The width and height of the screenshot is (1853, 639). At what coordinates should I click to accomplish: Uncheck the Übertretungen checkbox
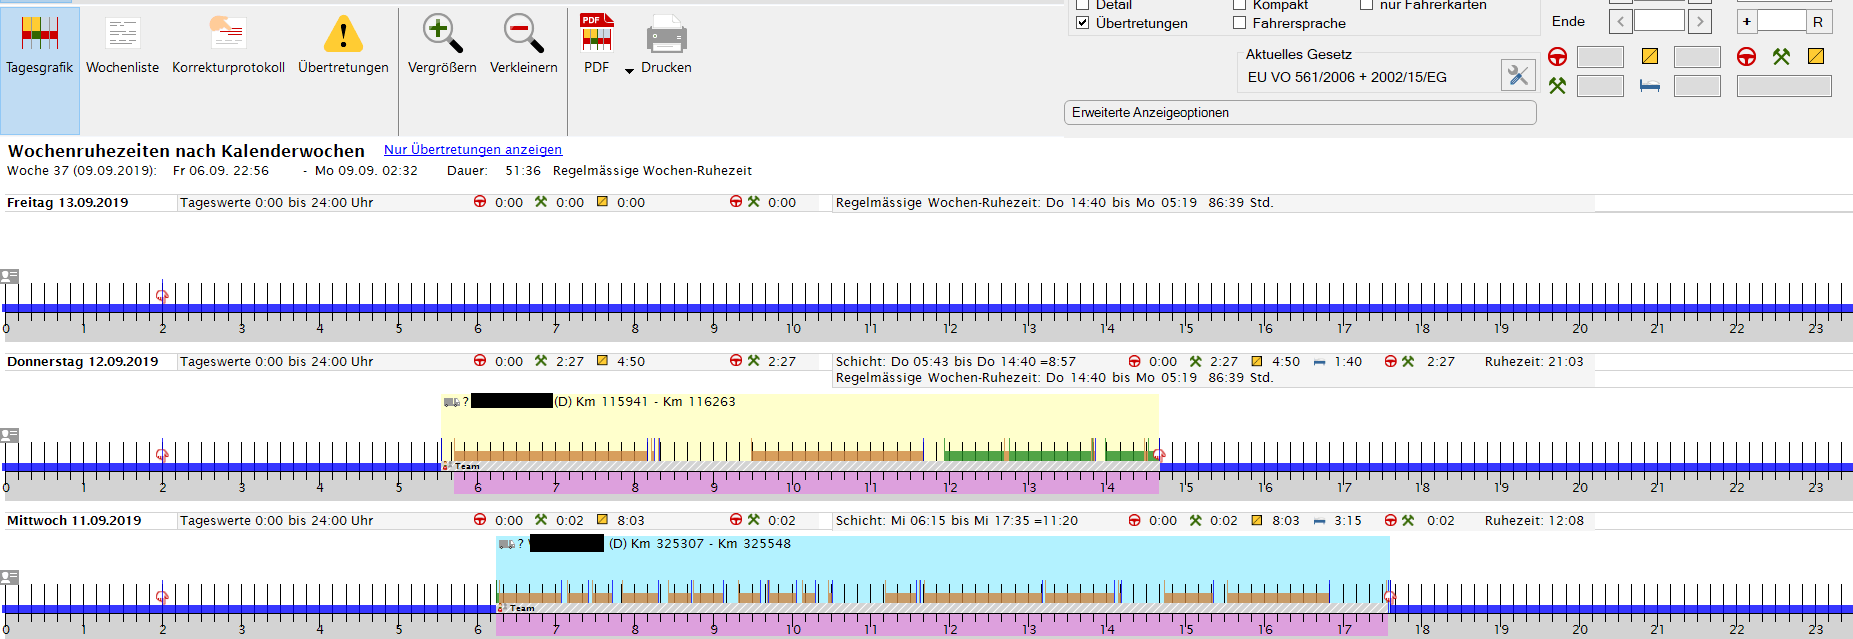[1082, 23]
